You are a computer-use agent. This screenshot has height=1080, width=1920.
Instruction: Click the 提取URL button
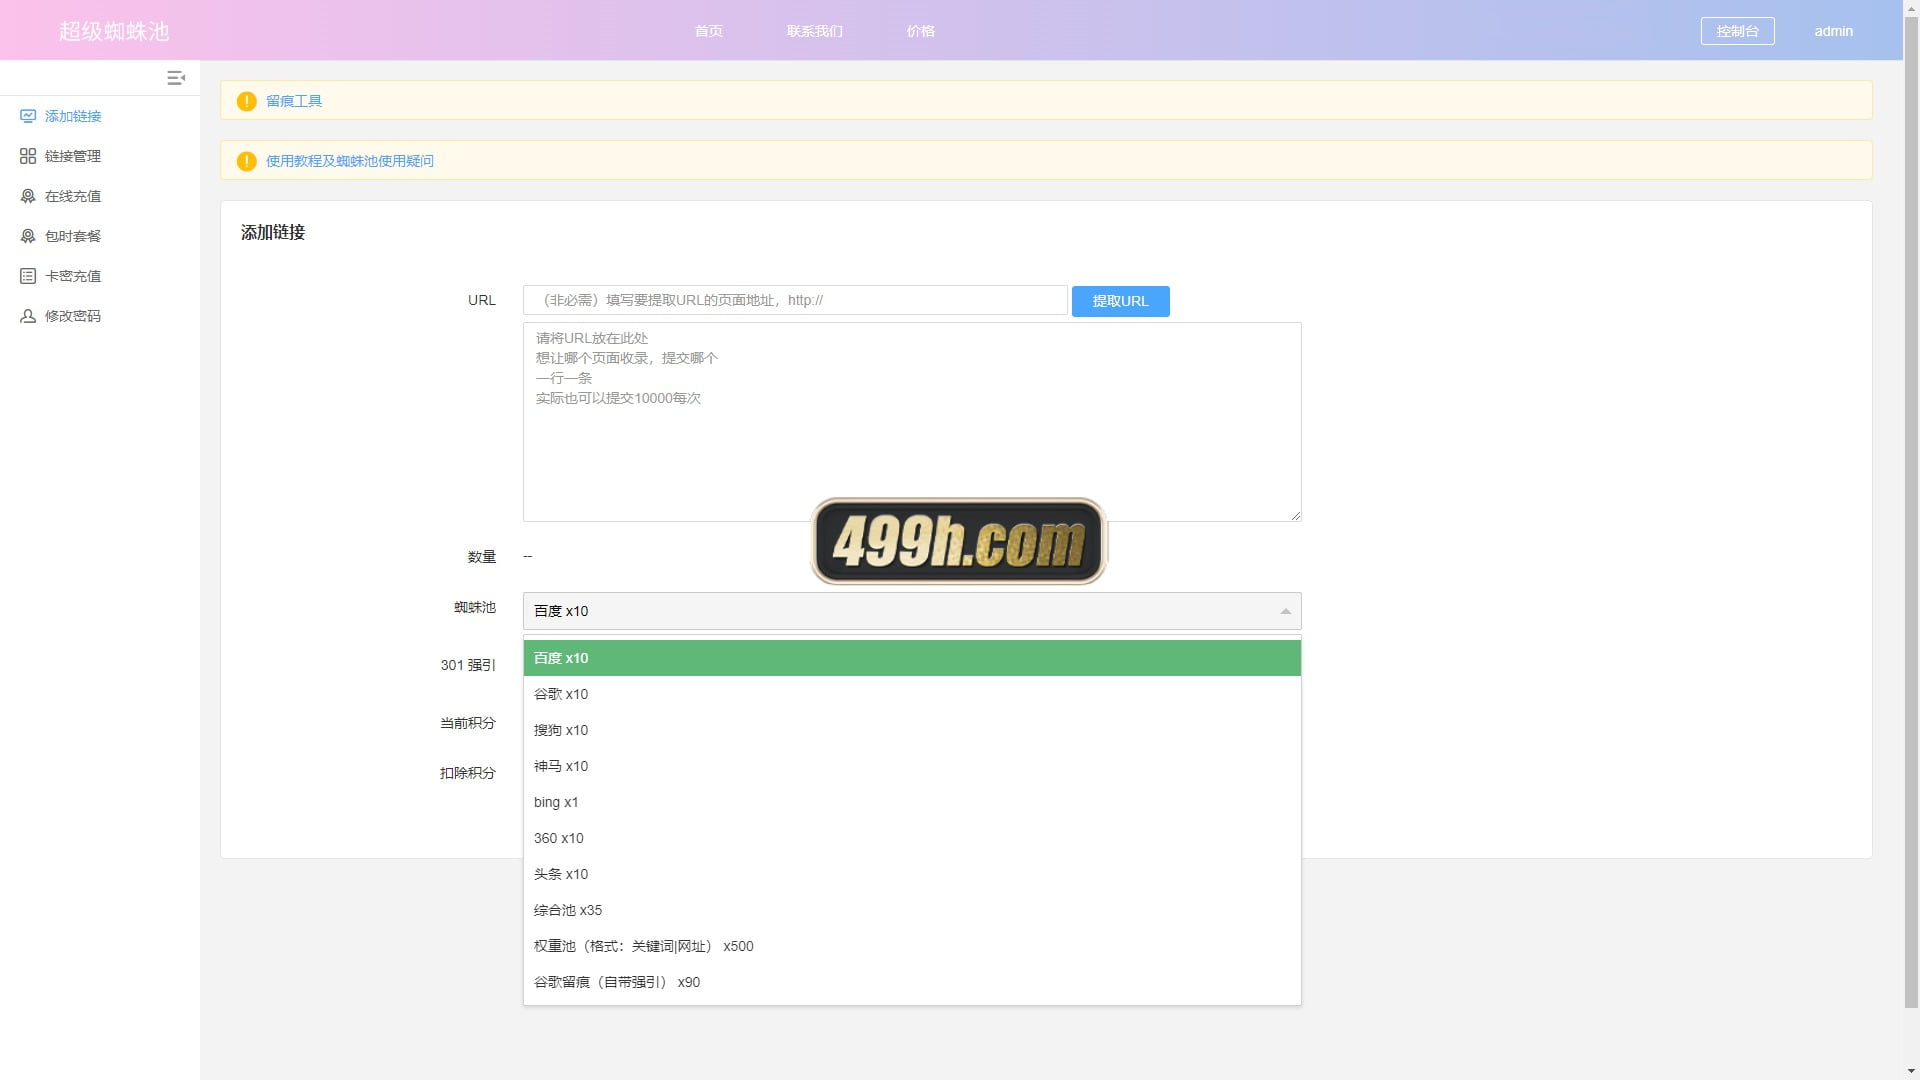pos(1121,301)
